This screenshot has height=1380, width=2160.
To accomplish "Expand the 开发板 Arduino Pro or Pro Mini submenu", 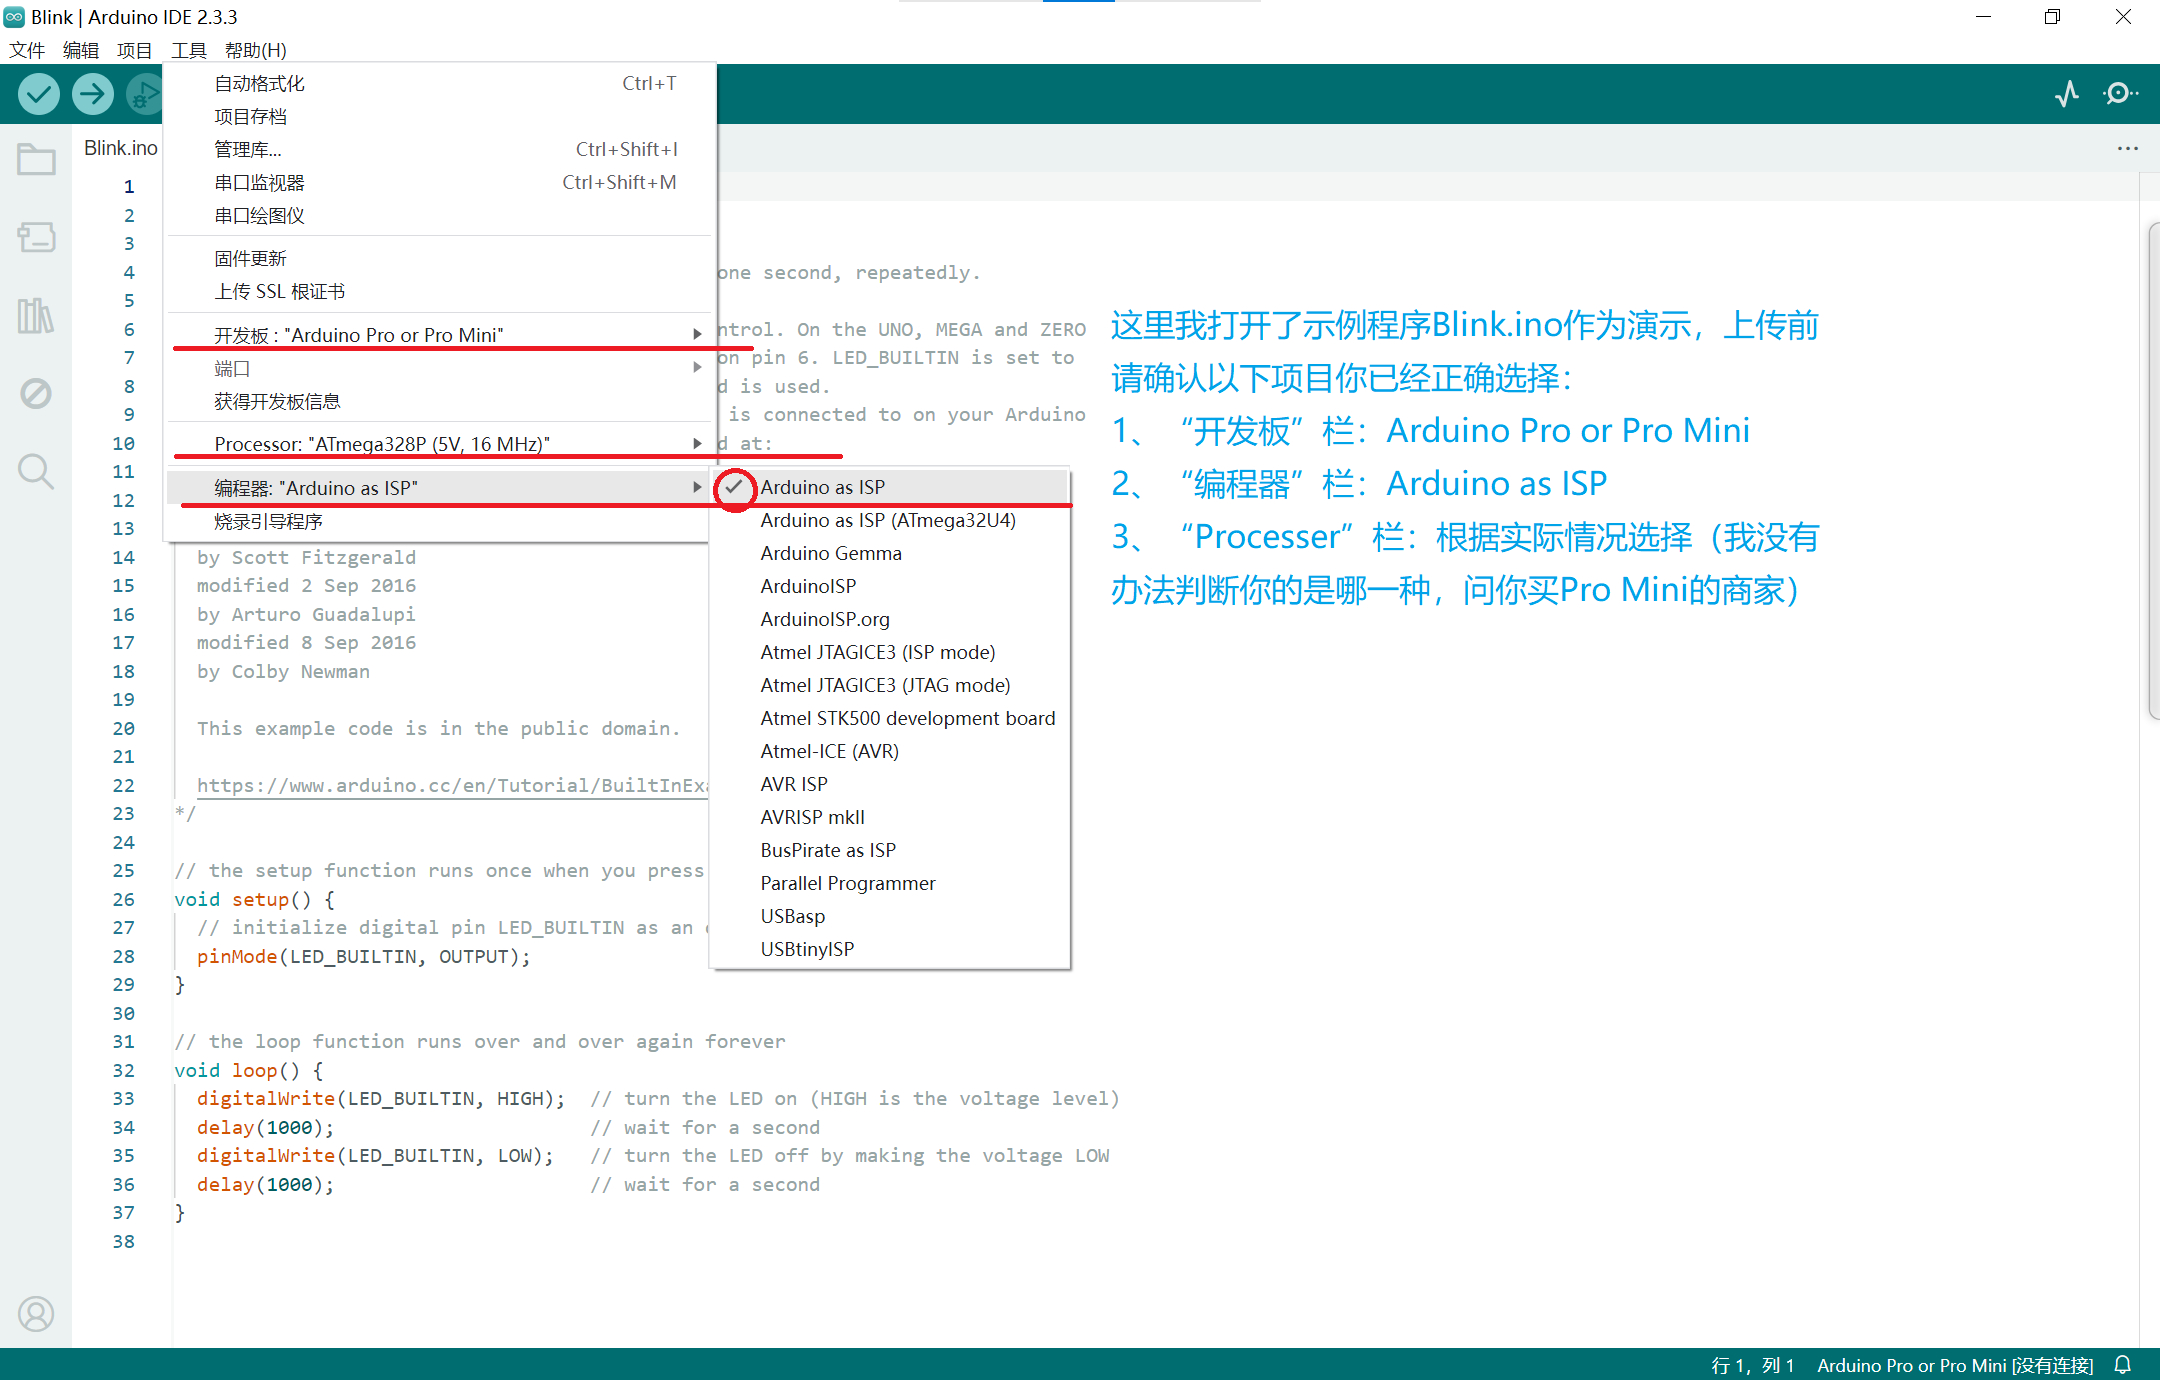I will click(440, 335).
